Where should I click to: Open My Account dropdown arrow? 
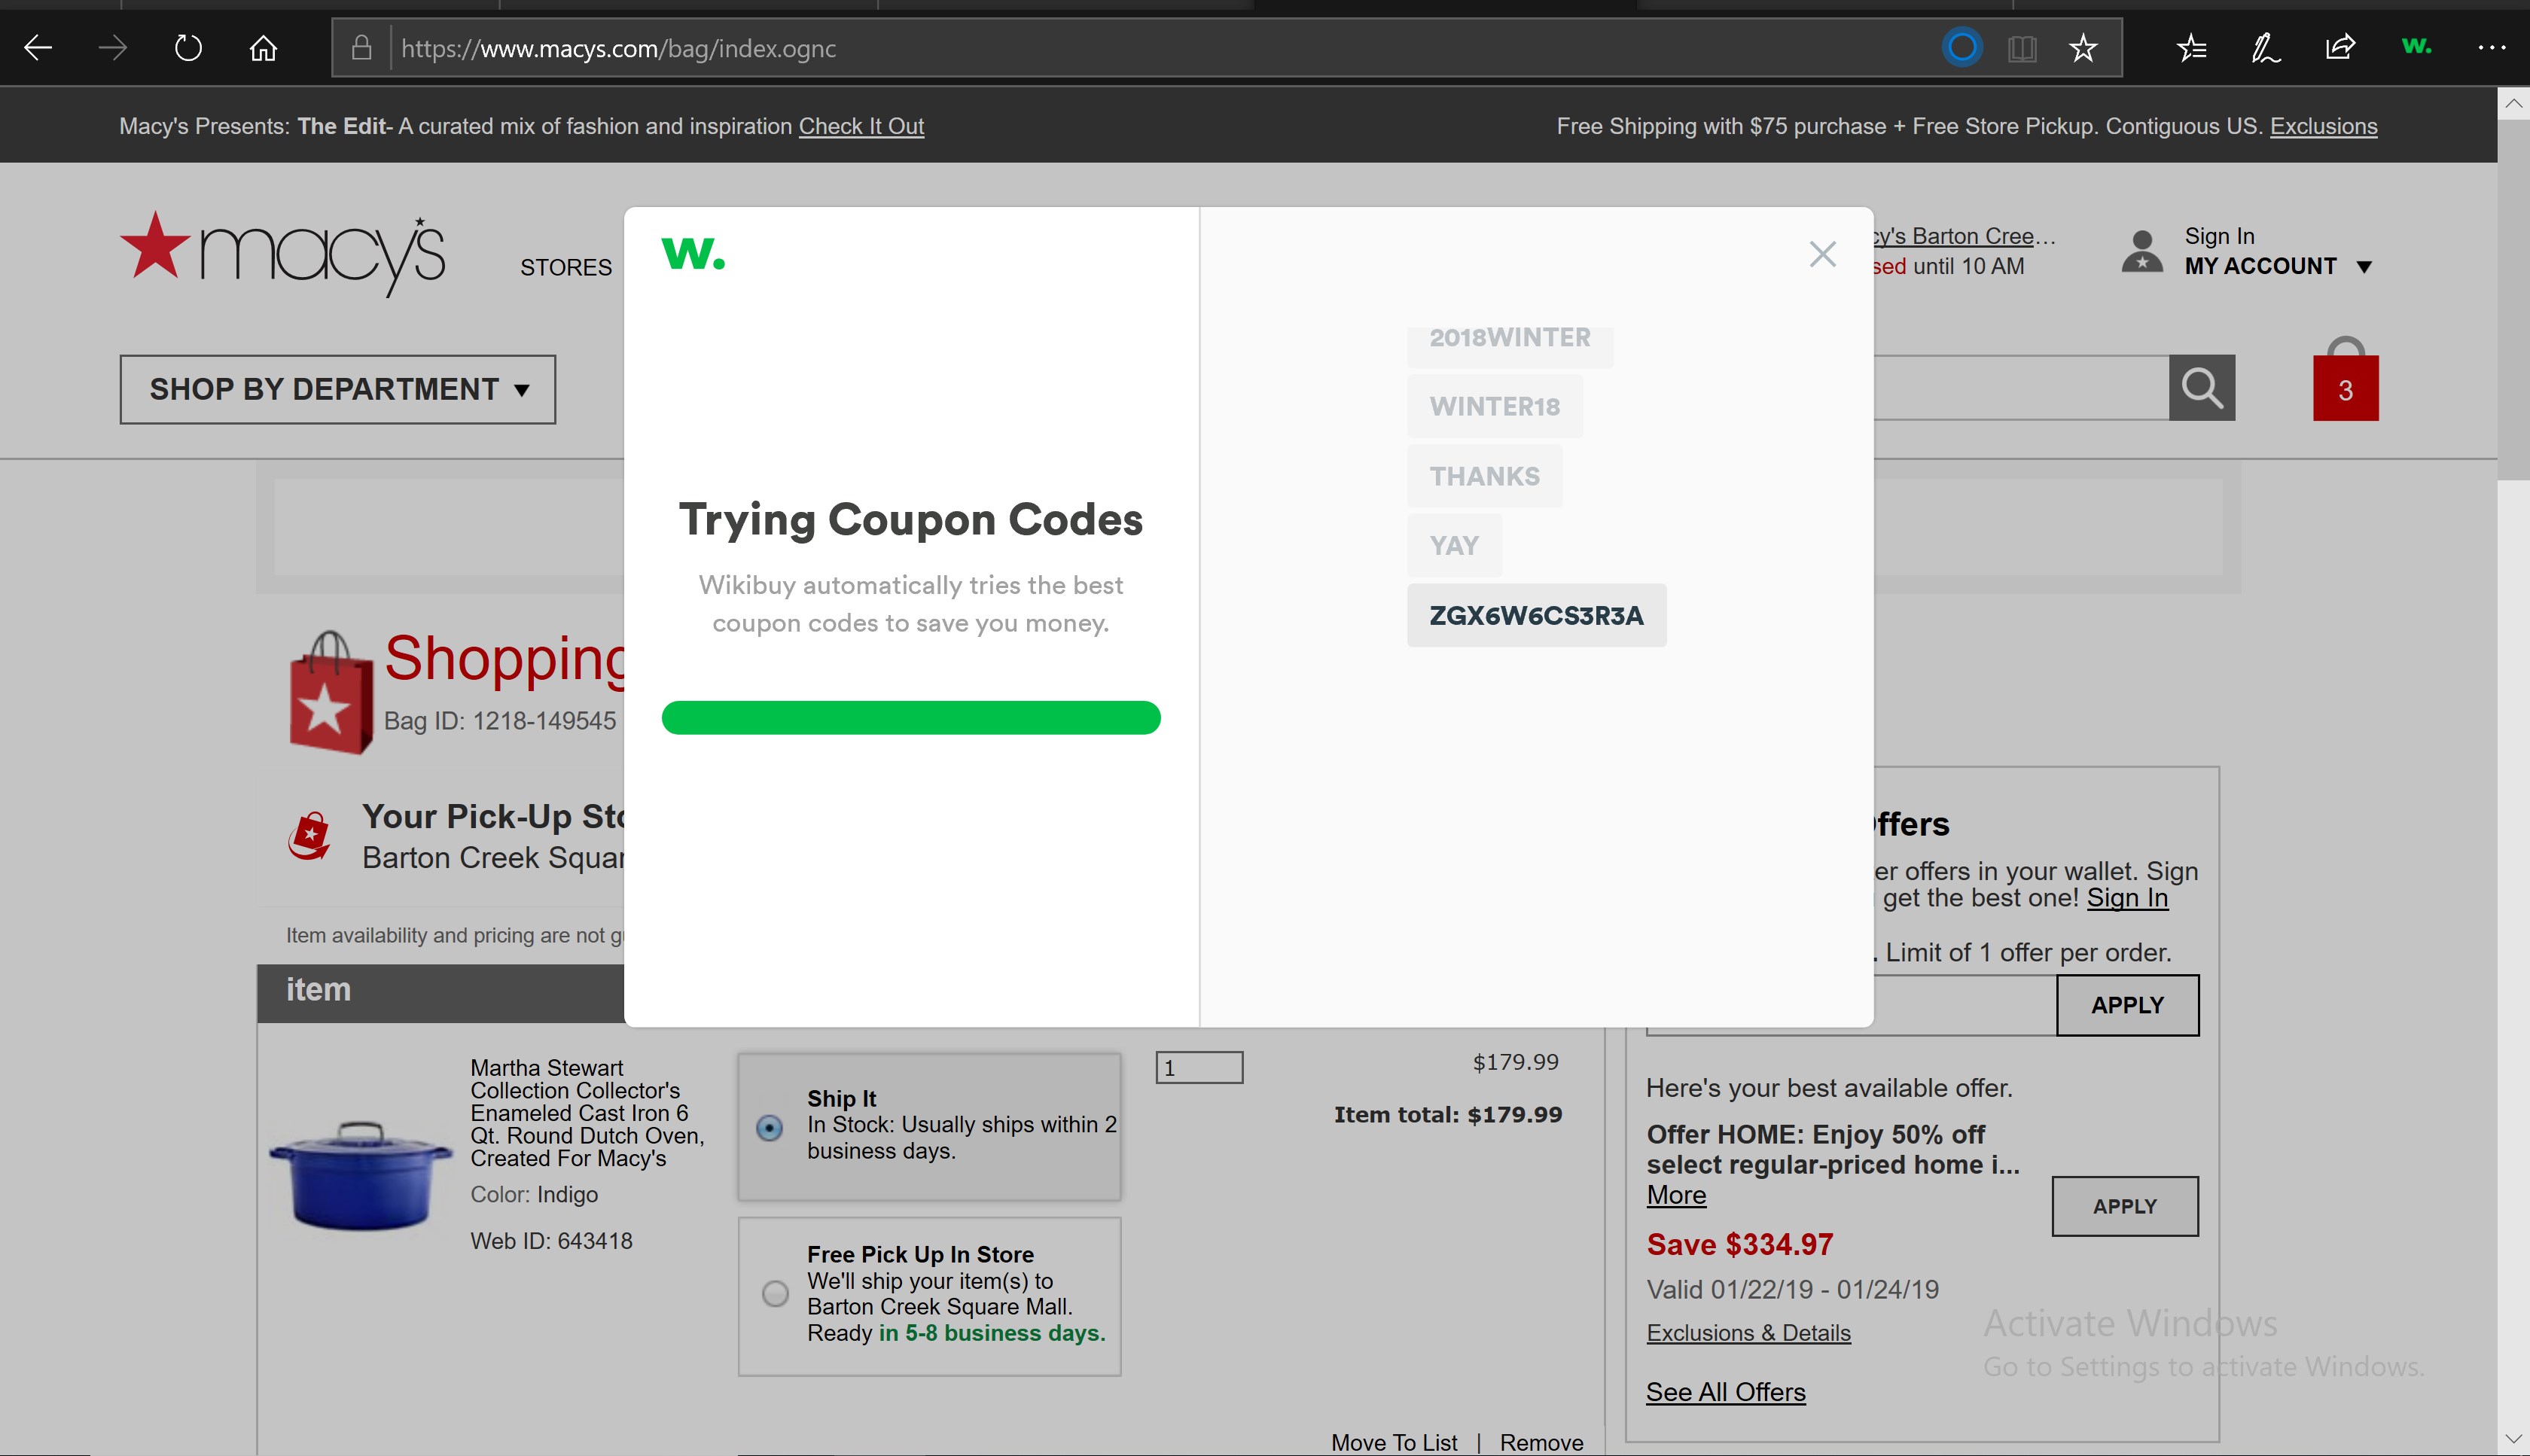click(x=2364, y=267)
